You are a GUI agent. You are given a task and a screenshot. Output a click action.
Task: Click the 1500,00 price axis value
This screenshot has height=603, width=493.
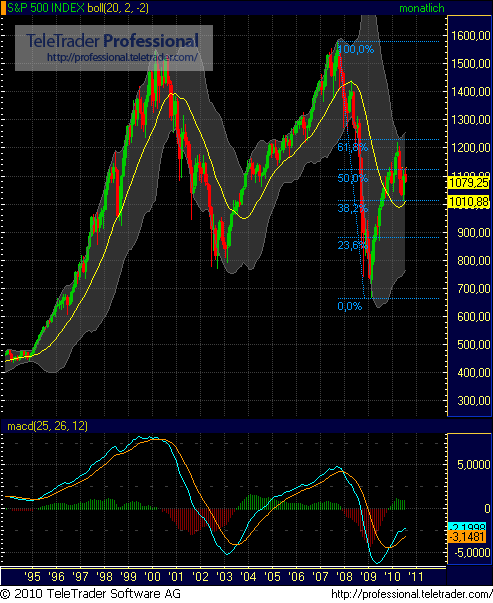[471, 64]
